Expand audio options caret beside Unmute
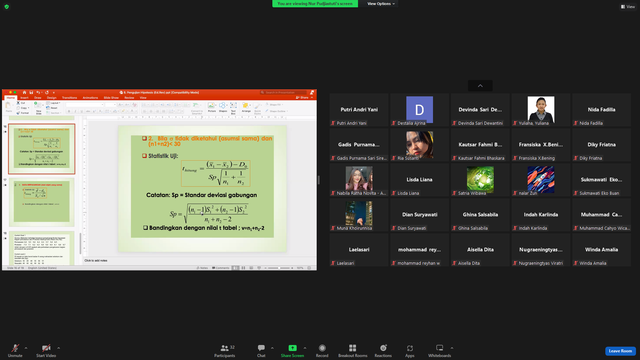The width and height of the screenshot is (640, 360). click(26, 348)
